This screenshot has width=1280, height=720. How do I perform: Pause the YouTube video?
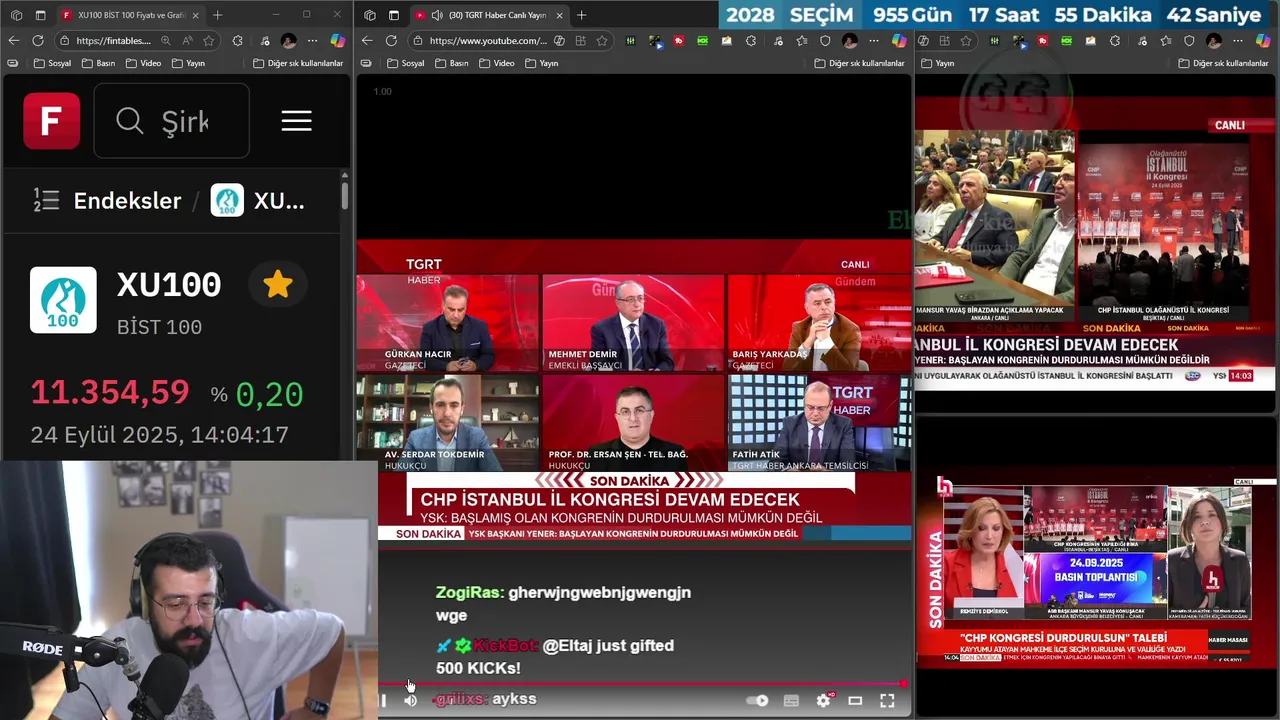[383, 700]
